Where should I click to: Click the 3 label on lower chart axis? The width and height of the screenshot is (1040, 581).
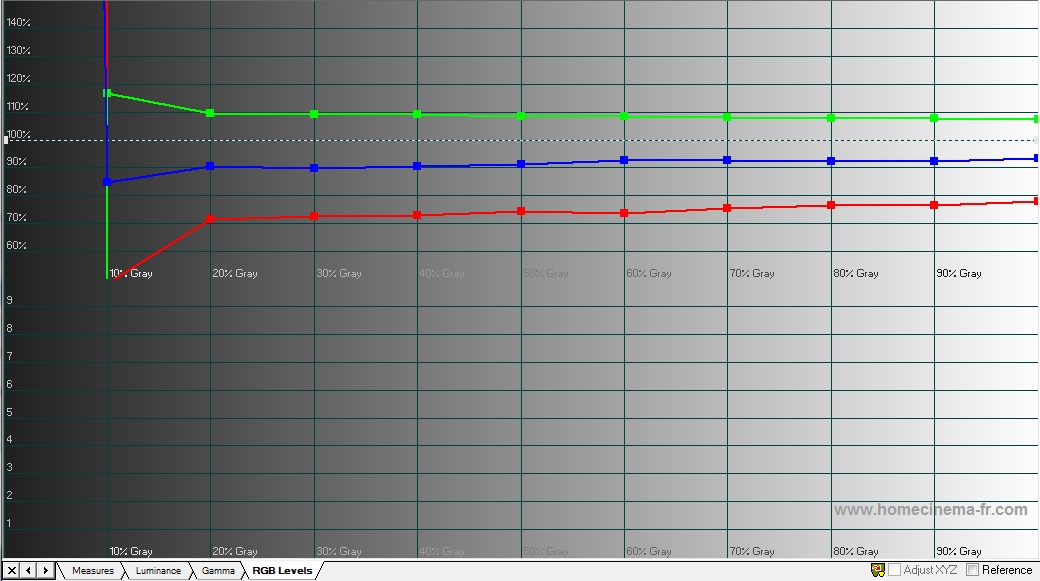point(9,468)
